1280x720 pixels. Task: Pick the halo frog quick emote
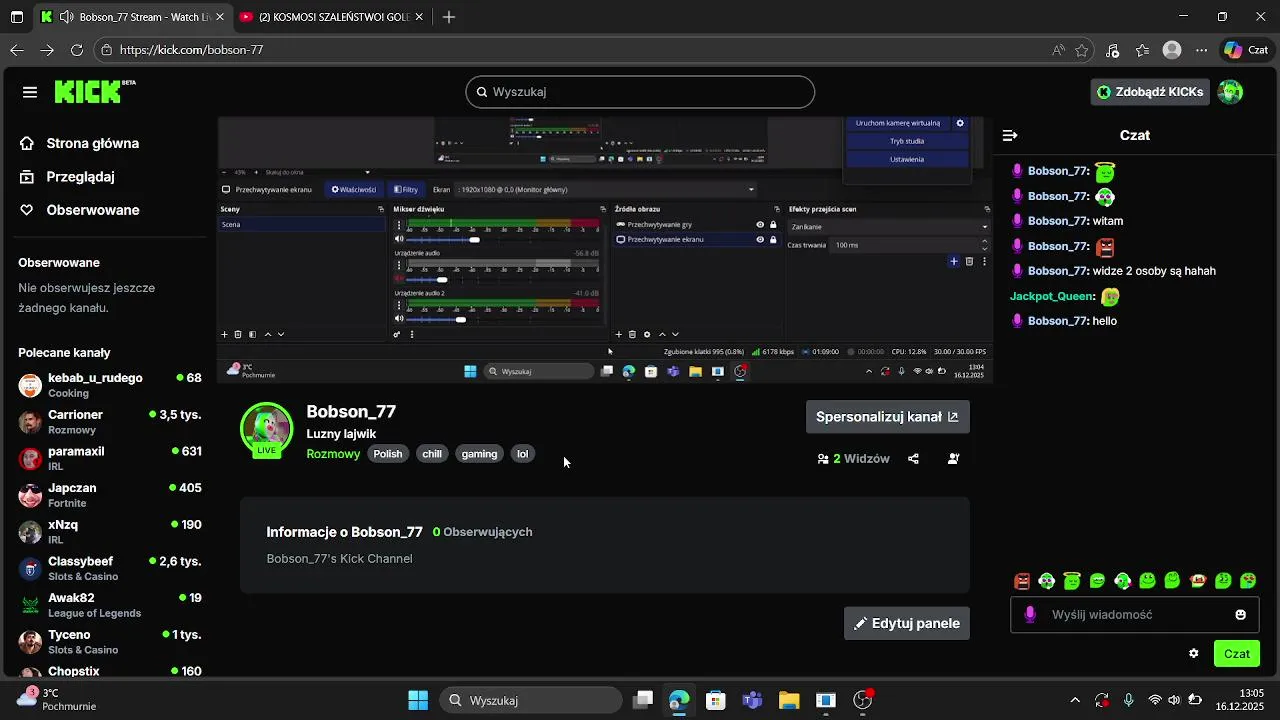click(1072, 581)
